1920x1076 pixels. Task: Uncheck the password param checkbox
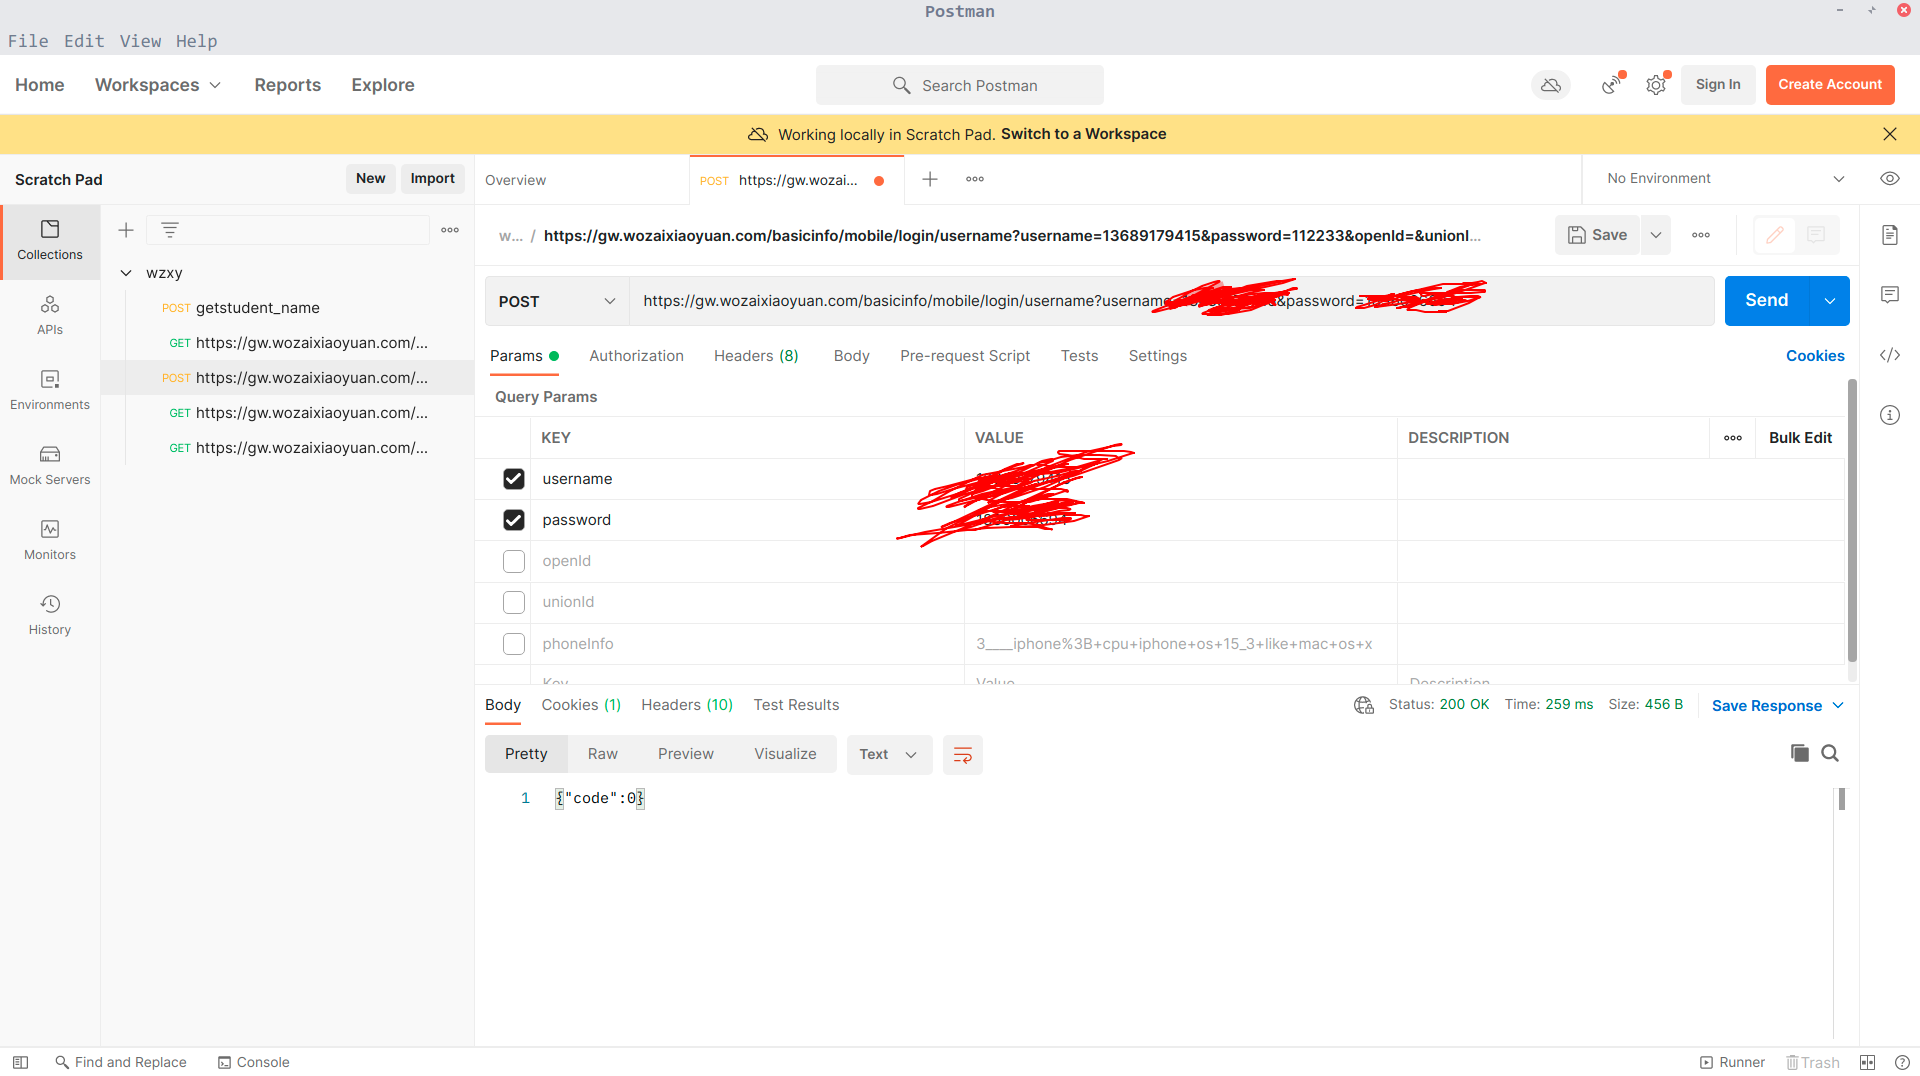(513, 520)
